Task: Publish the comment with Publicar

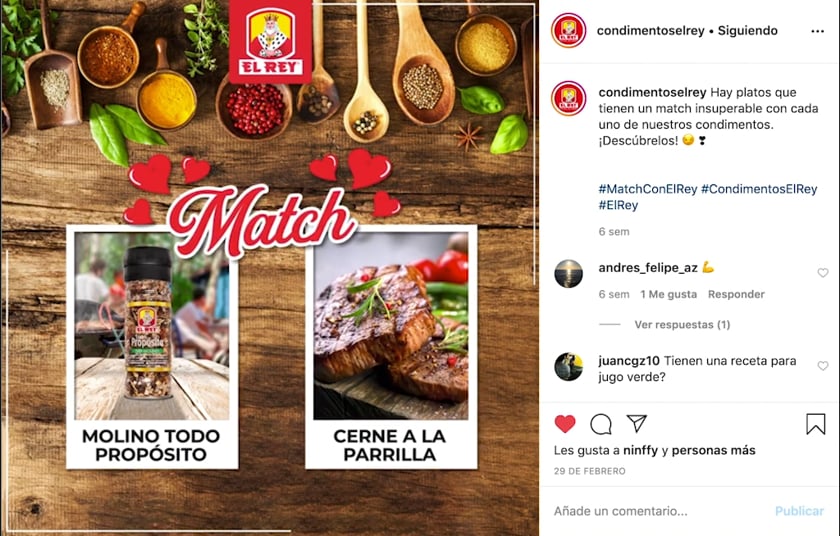Action: click(799, 511)
